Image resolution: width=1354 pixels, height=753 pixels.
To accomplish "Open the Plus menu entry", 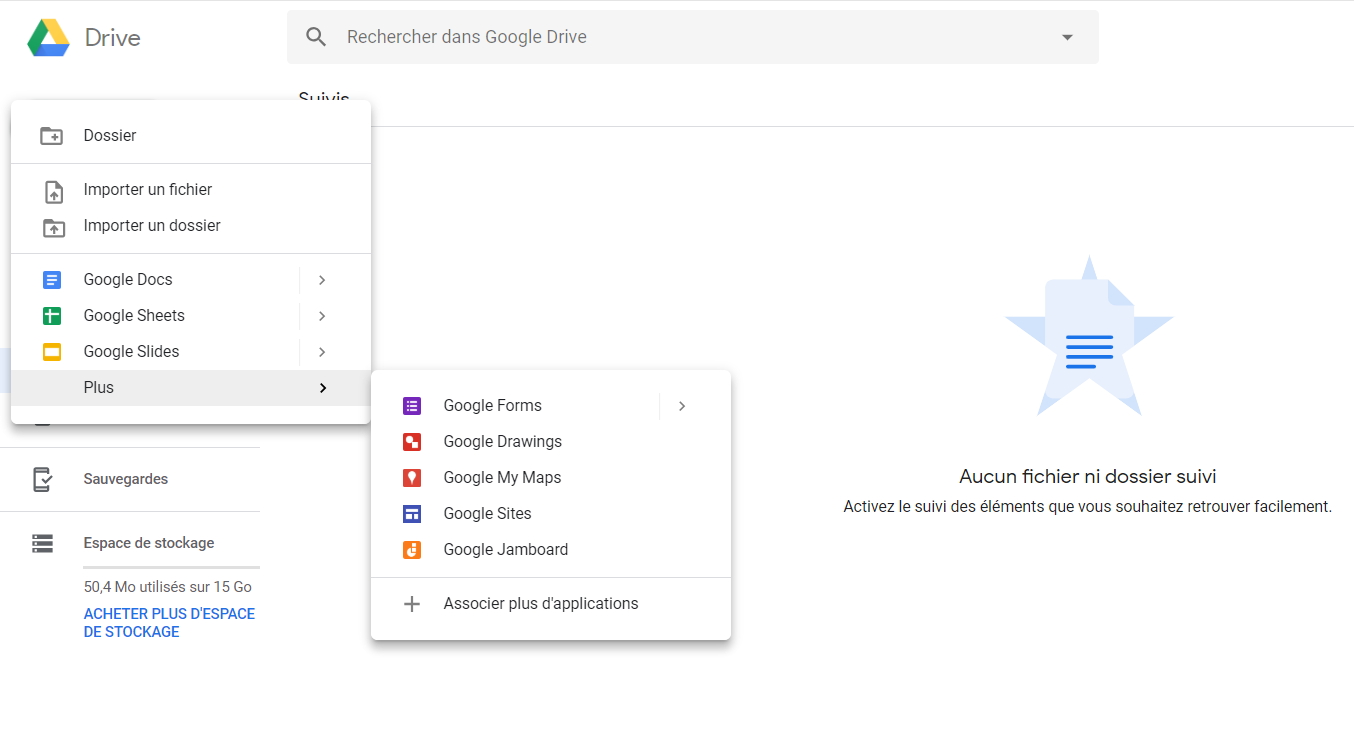I will click(191, 388).
